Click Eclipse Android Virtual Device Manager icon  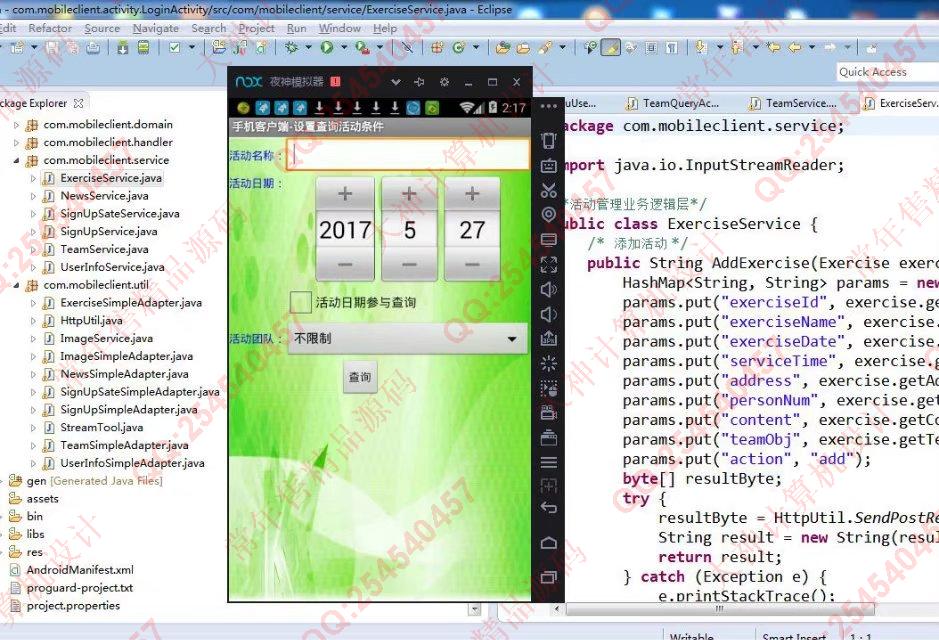[x=143, y=47]
